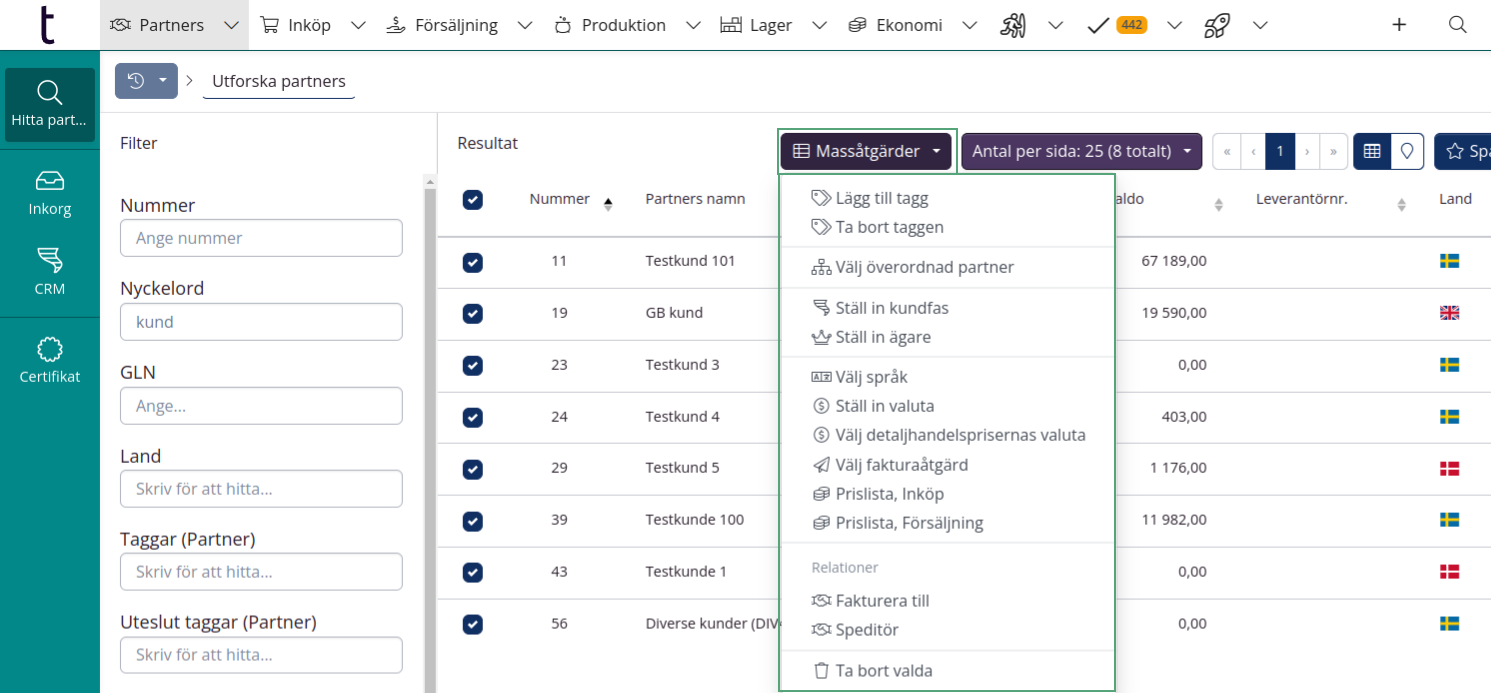Open Inkorg in the left sidebar
This screenshot has width=1491, height=693.
coord(49,192)
